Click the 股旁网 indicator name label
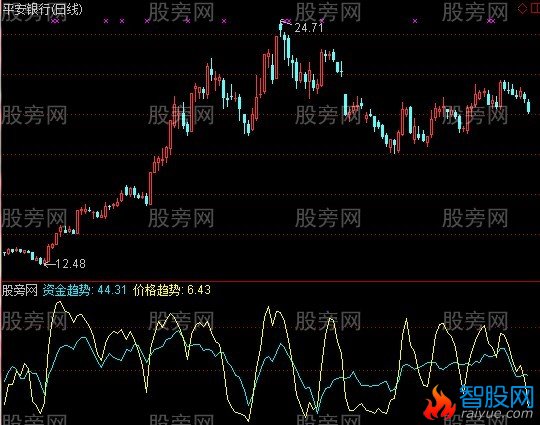The width and height of the screenshot is (540, 425). coord(20,290)
